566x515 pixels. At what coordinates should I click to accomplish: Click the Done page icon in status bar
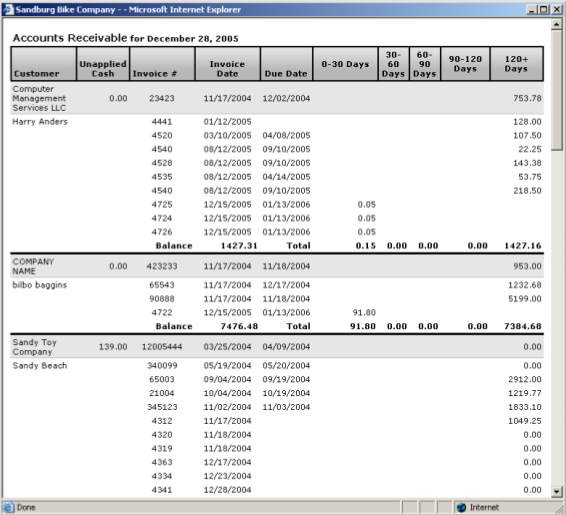9,507
